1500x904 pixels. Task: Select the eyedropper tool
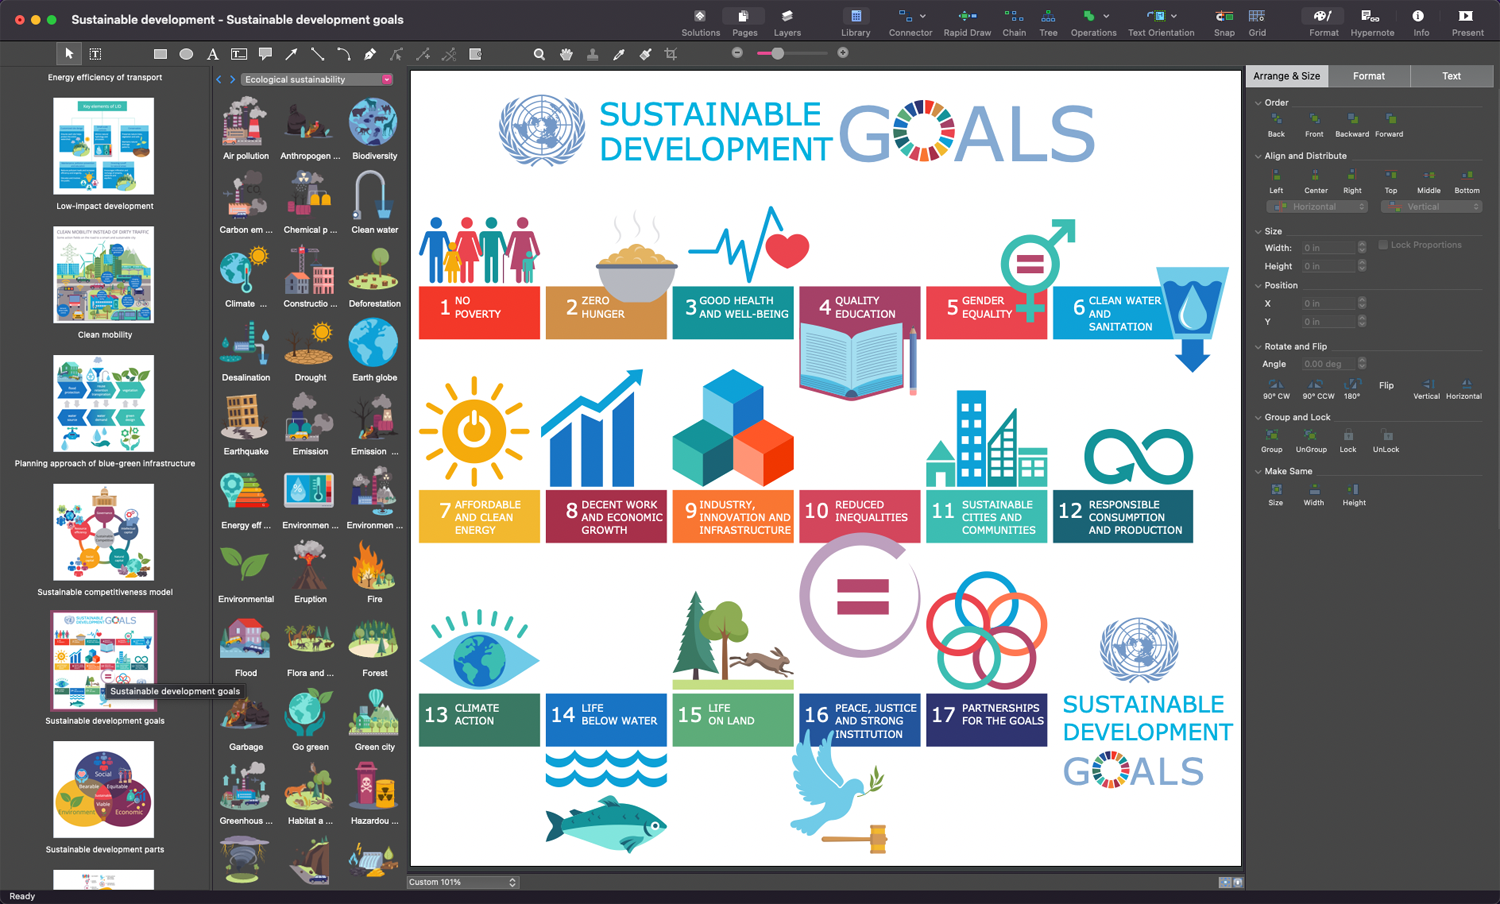[x=619, y=54]
